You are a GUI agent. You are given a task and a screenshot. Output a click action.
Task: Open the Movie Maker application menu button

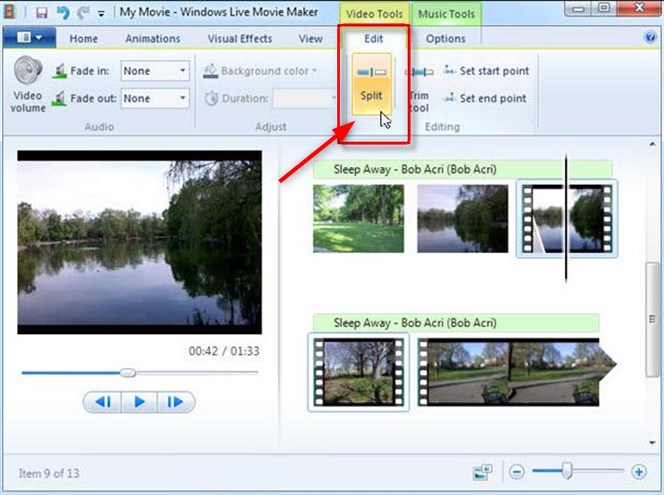click(29, 38)
